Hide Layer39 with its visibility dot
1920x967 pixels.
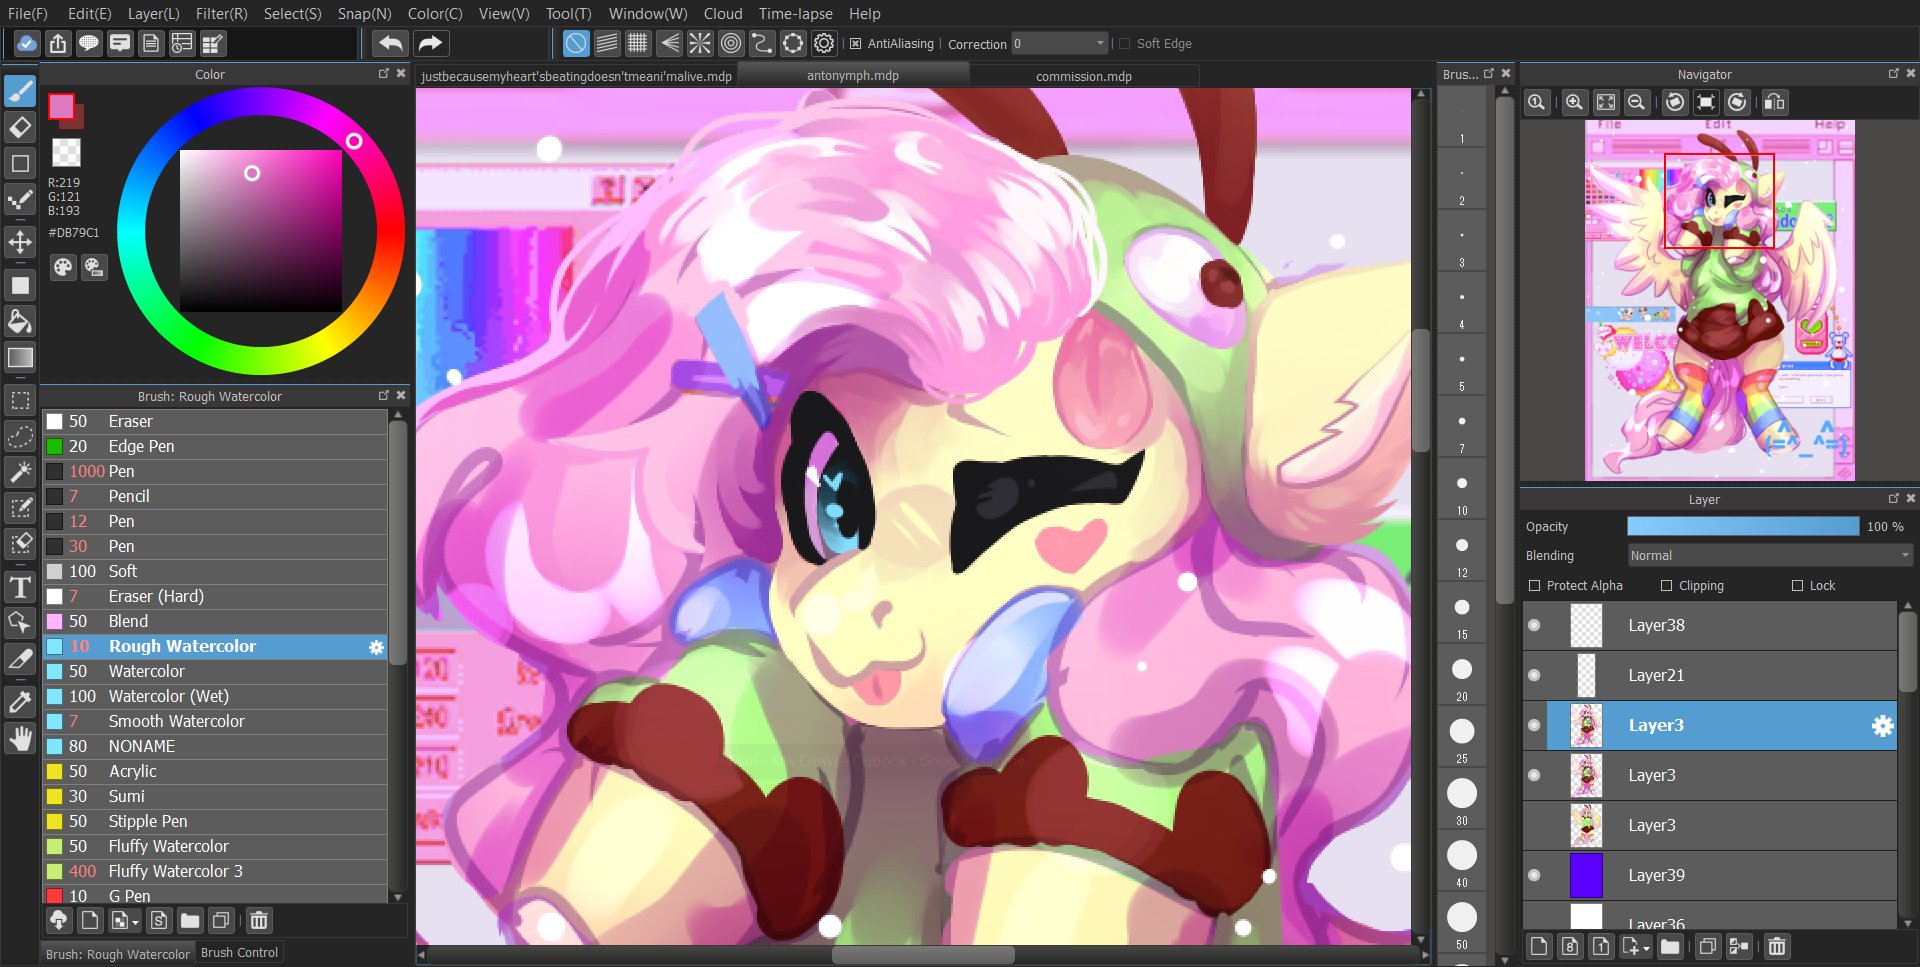coord(1534,876)
